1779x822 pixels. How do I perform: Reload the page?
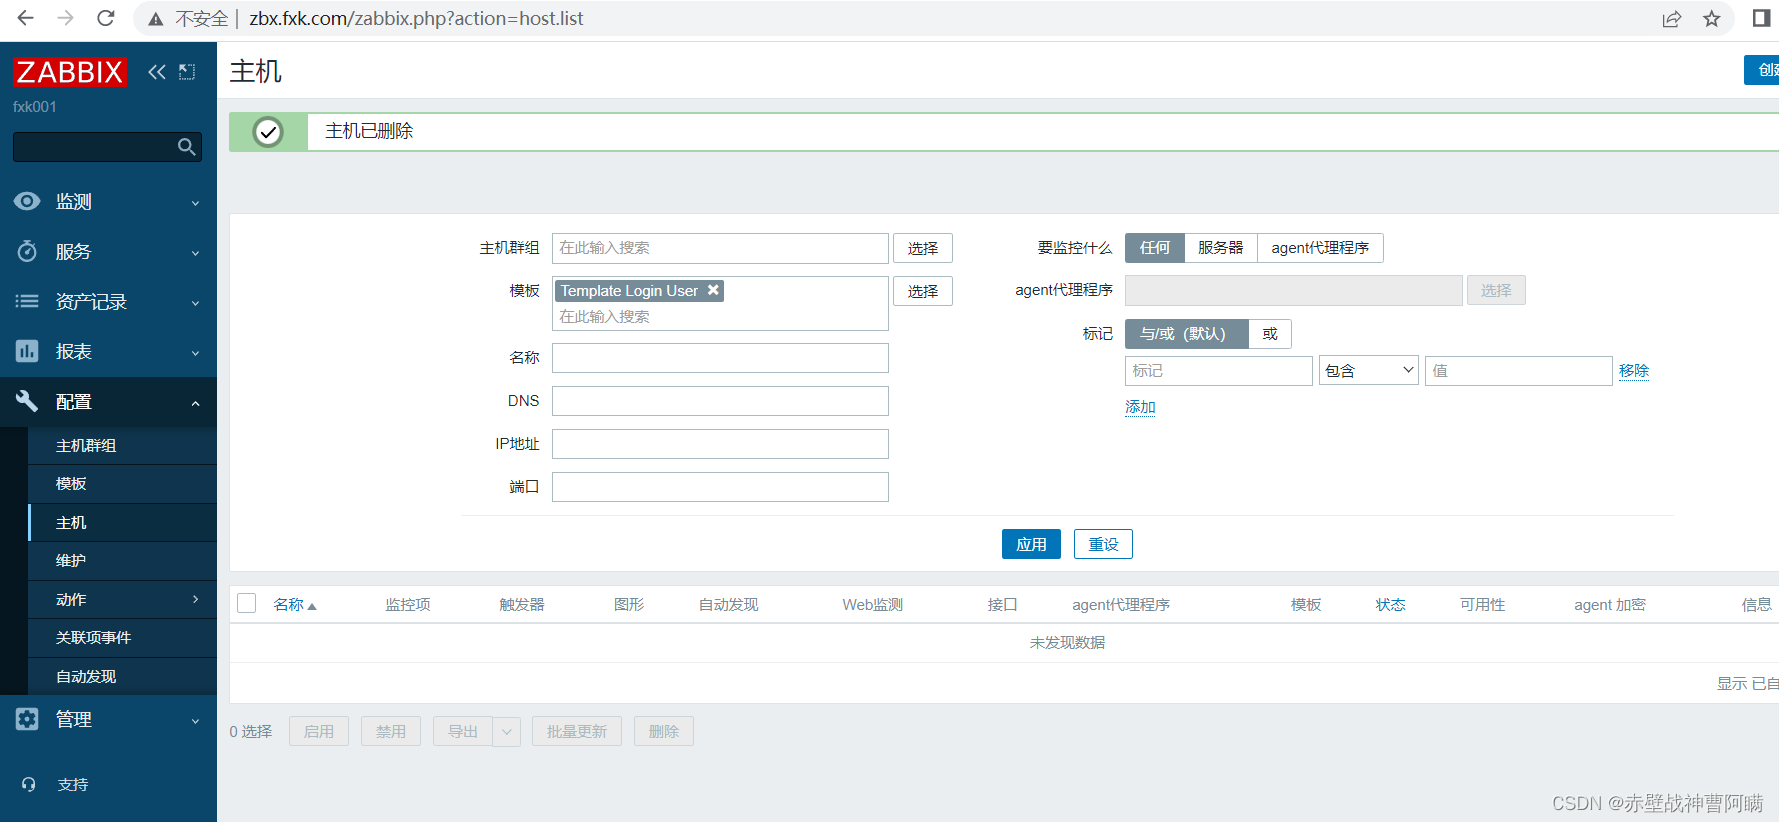[106, 18]
